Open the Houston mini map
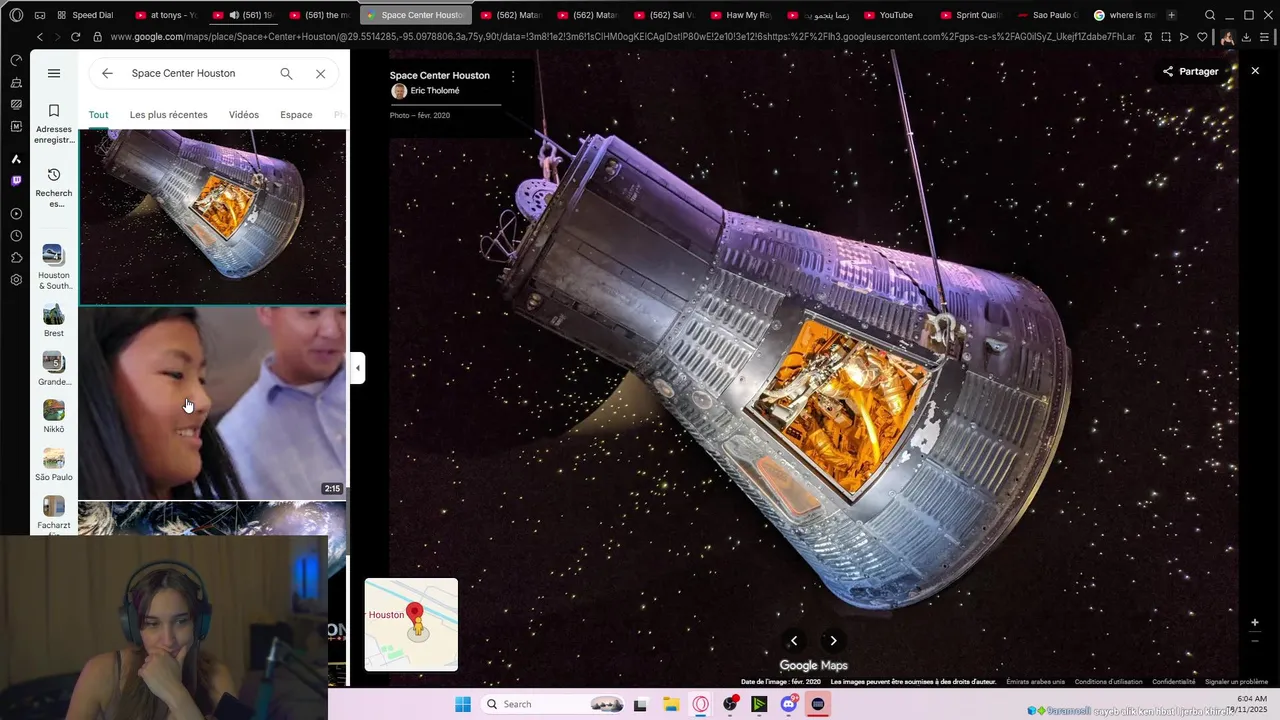Image resolution: width=1280 pixels, height=720 pixels. 411,624
